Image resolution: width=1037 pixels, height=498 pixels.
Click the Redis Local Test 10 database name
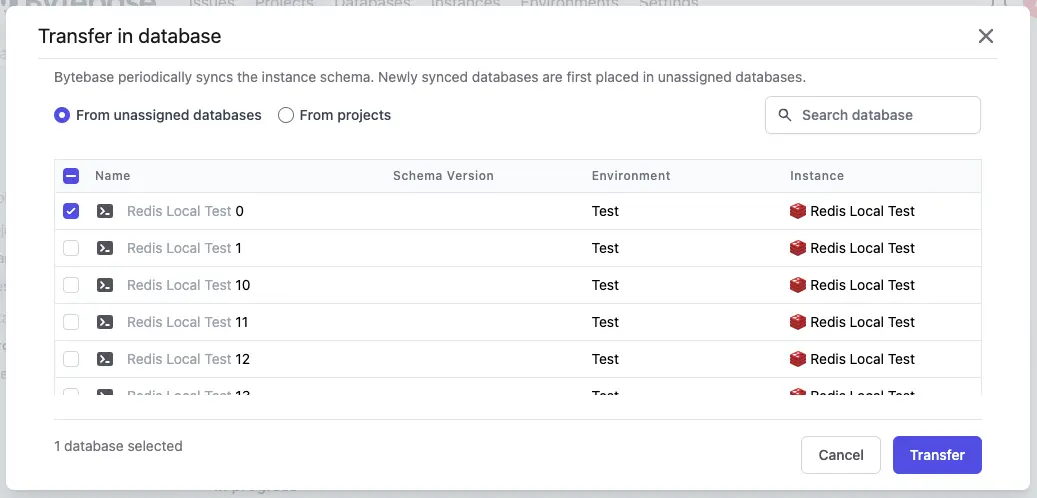pos(188,285)
